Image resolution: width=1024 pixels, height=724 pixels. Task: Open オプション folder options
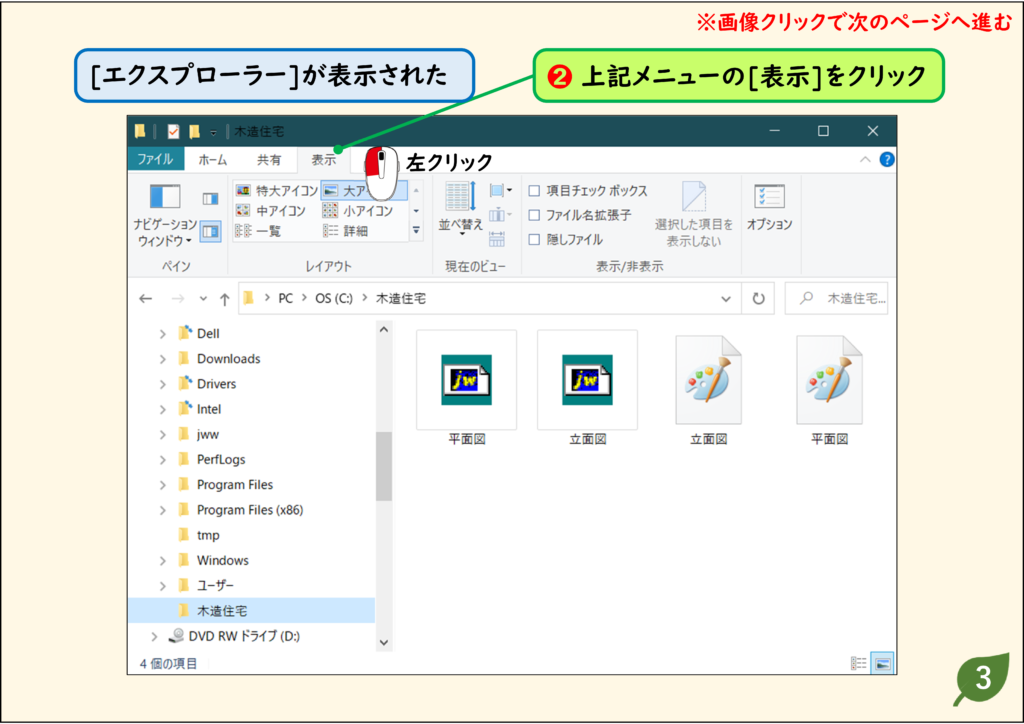click(x=769, y=208)
